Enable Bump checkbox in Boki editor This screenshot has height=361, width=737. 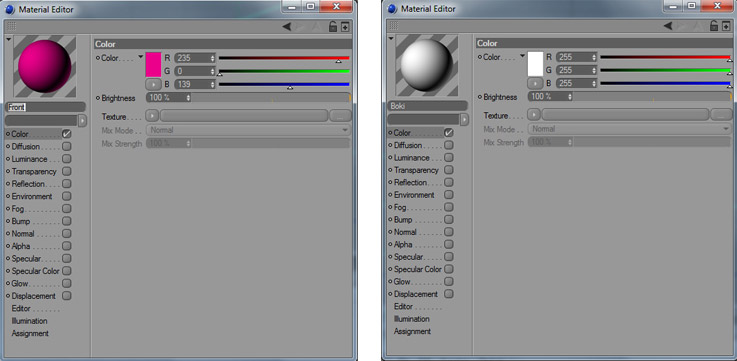point(449,220)
